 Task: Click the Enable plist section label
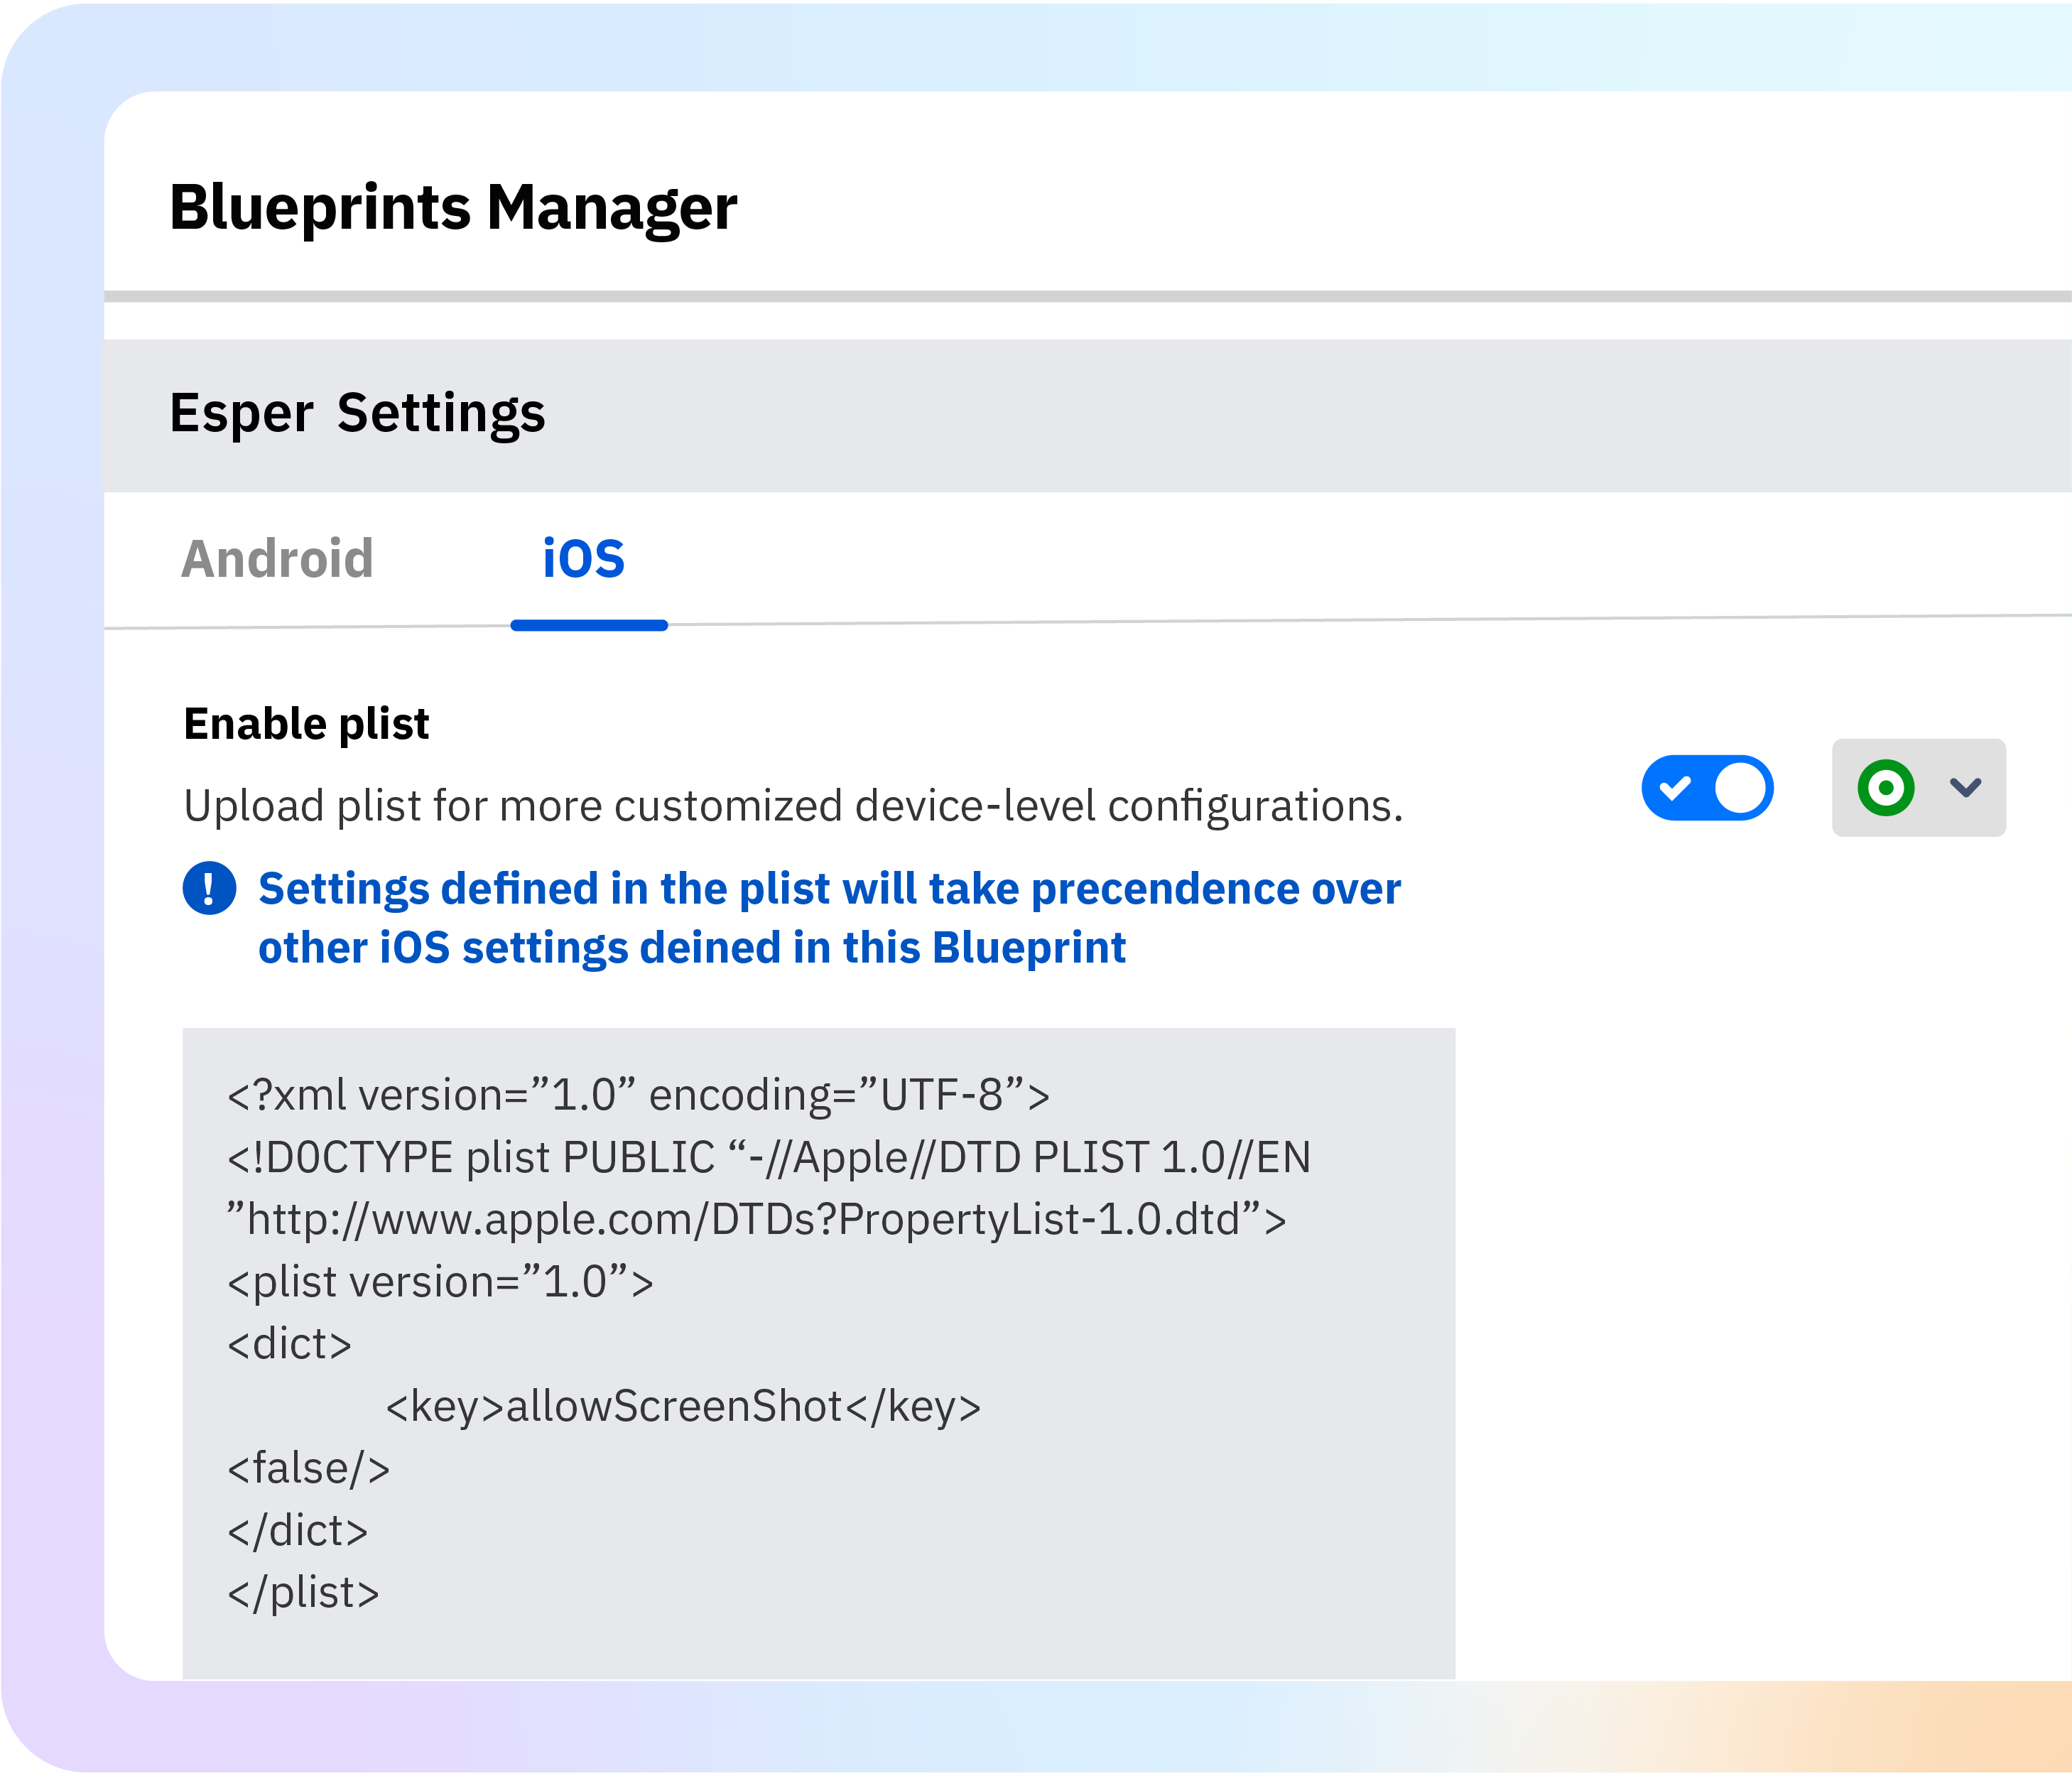(x=306, y=722)
